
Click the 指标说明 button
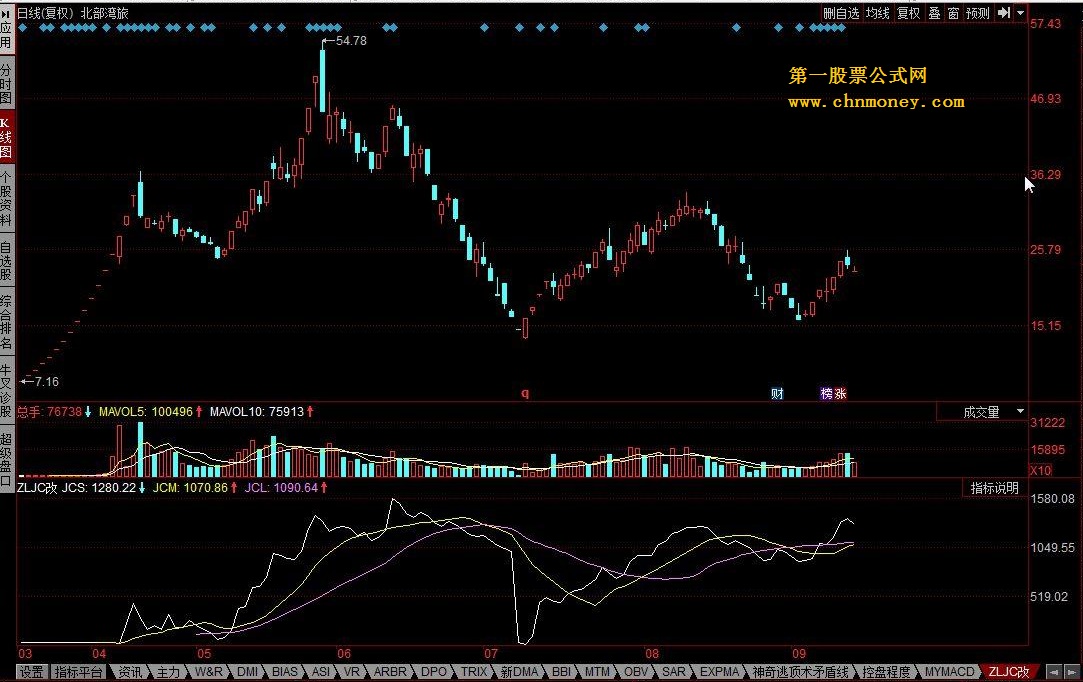click(994, 488)
